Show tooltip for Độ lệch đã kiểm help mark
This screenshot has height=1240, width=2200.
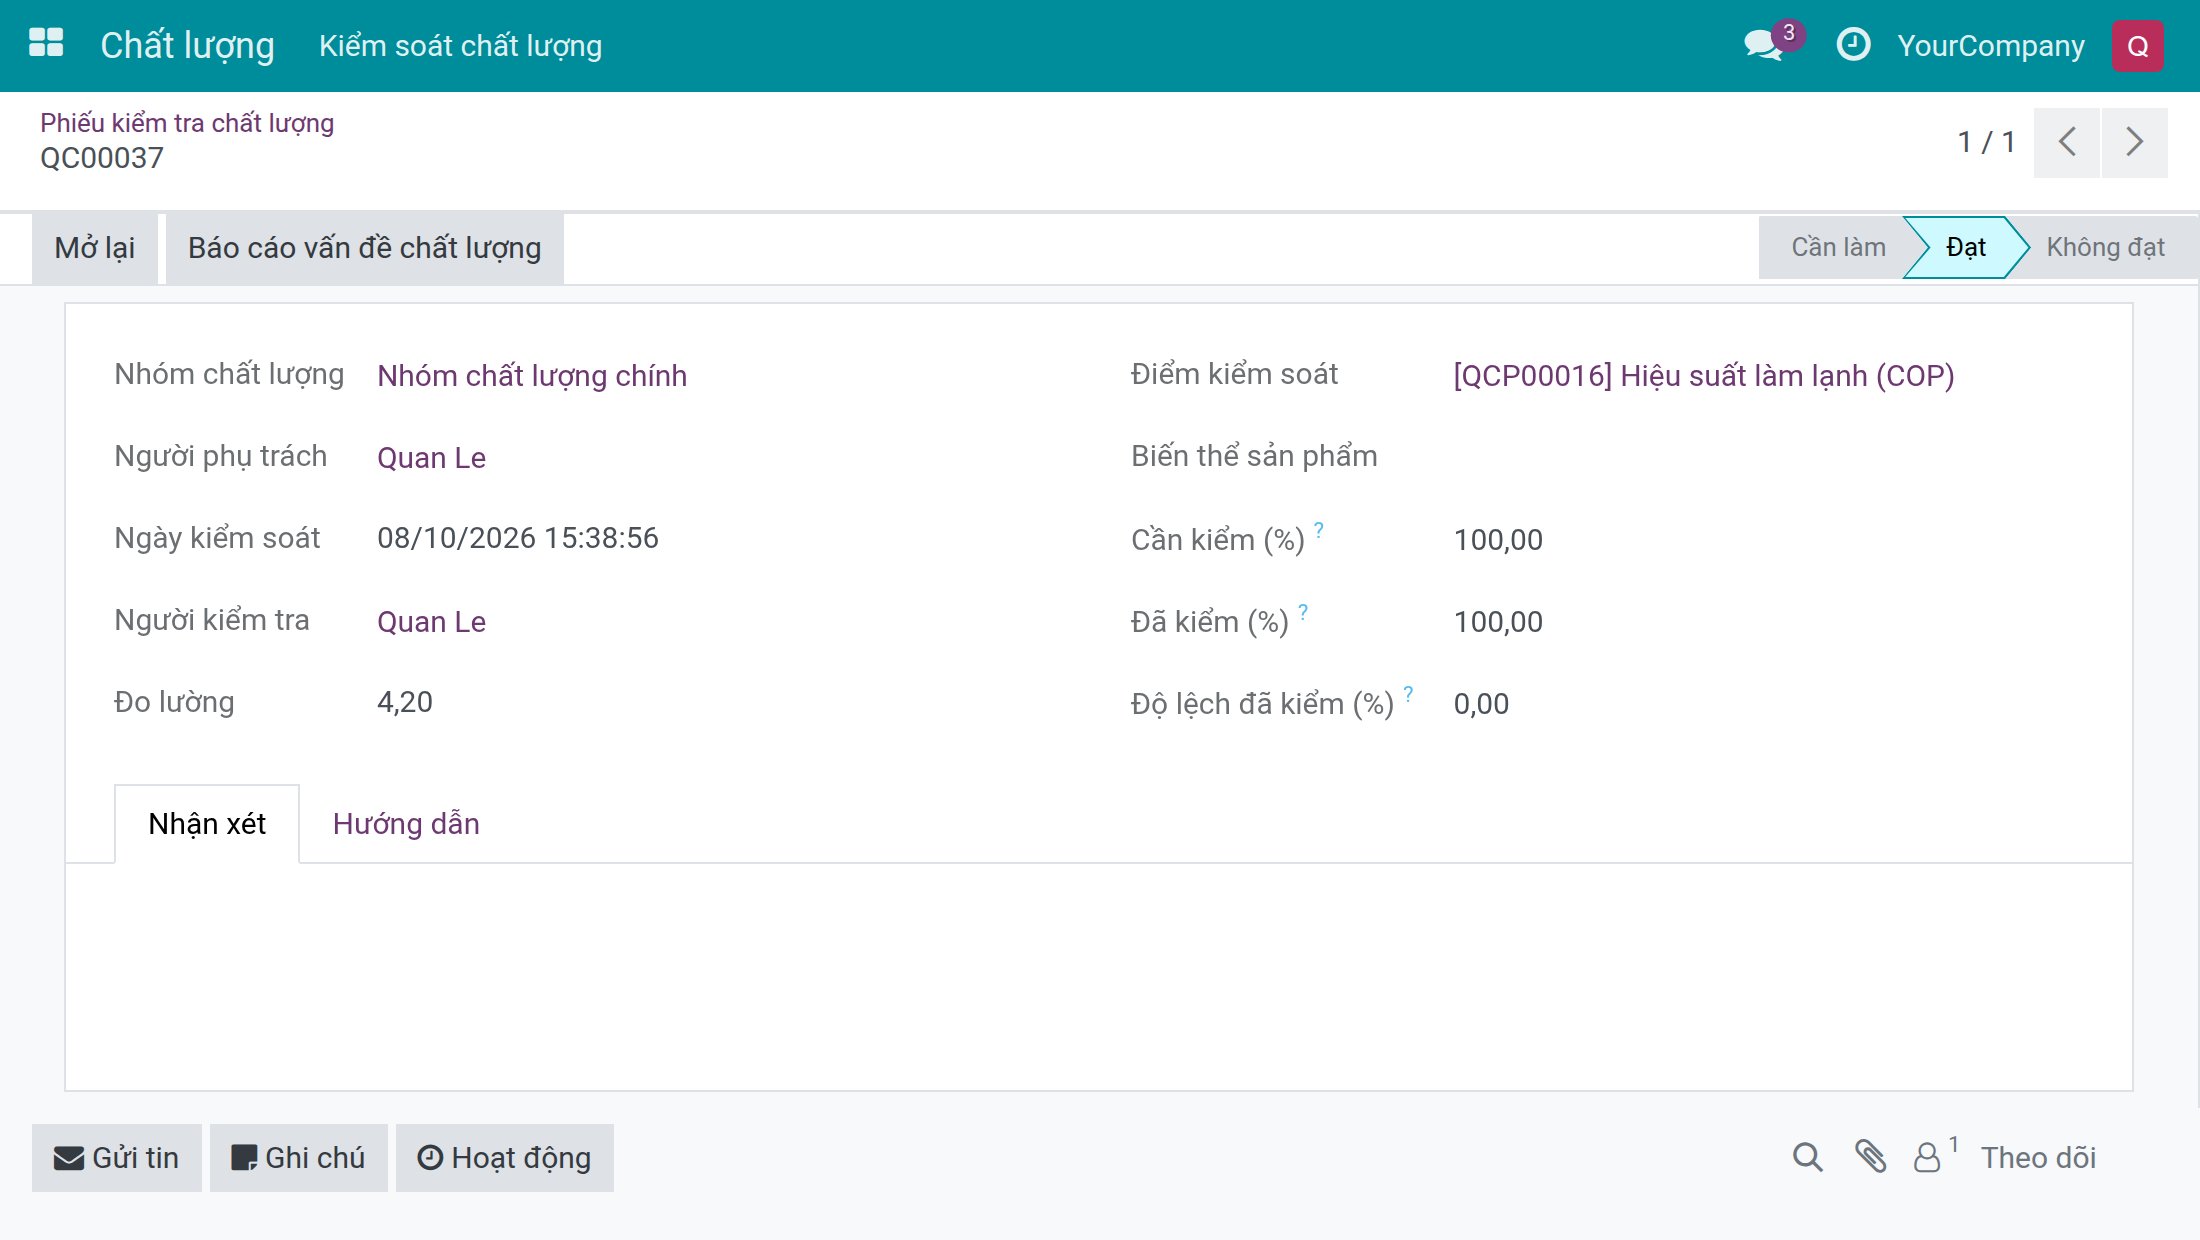coord(1408,694)
